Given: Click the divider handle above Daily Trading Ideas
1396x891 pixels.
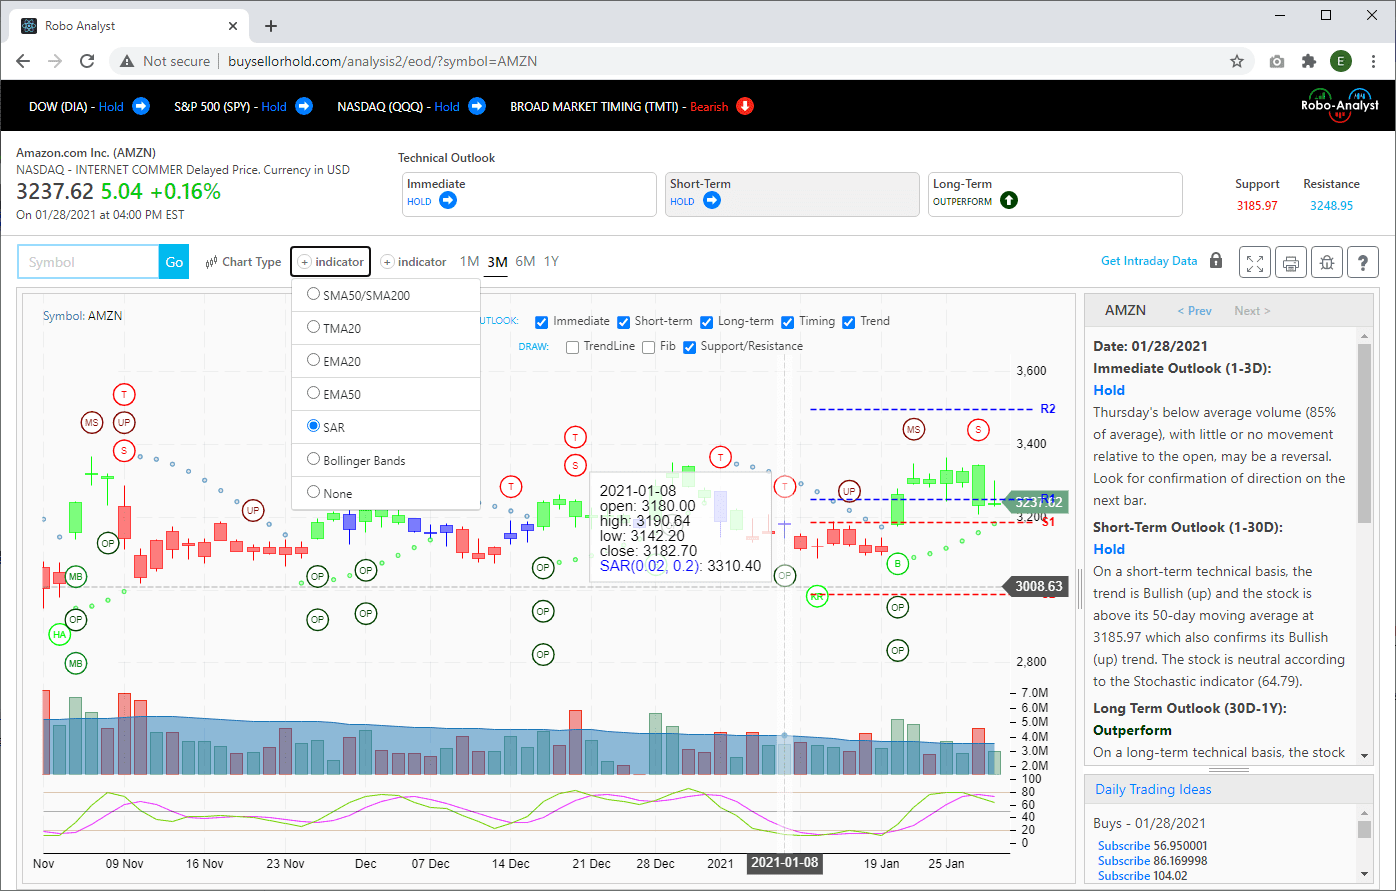Looking at the screenshot, I should tap(1228, 770).
